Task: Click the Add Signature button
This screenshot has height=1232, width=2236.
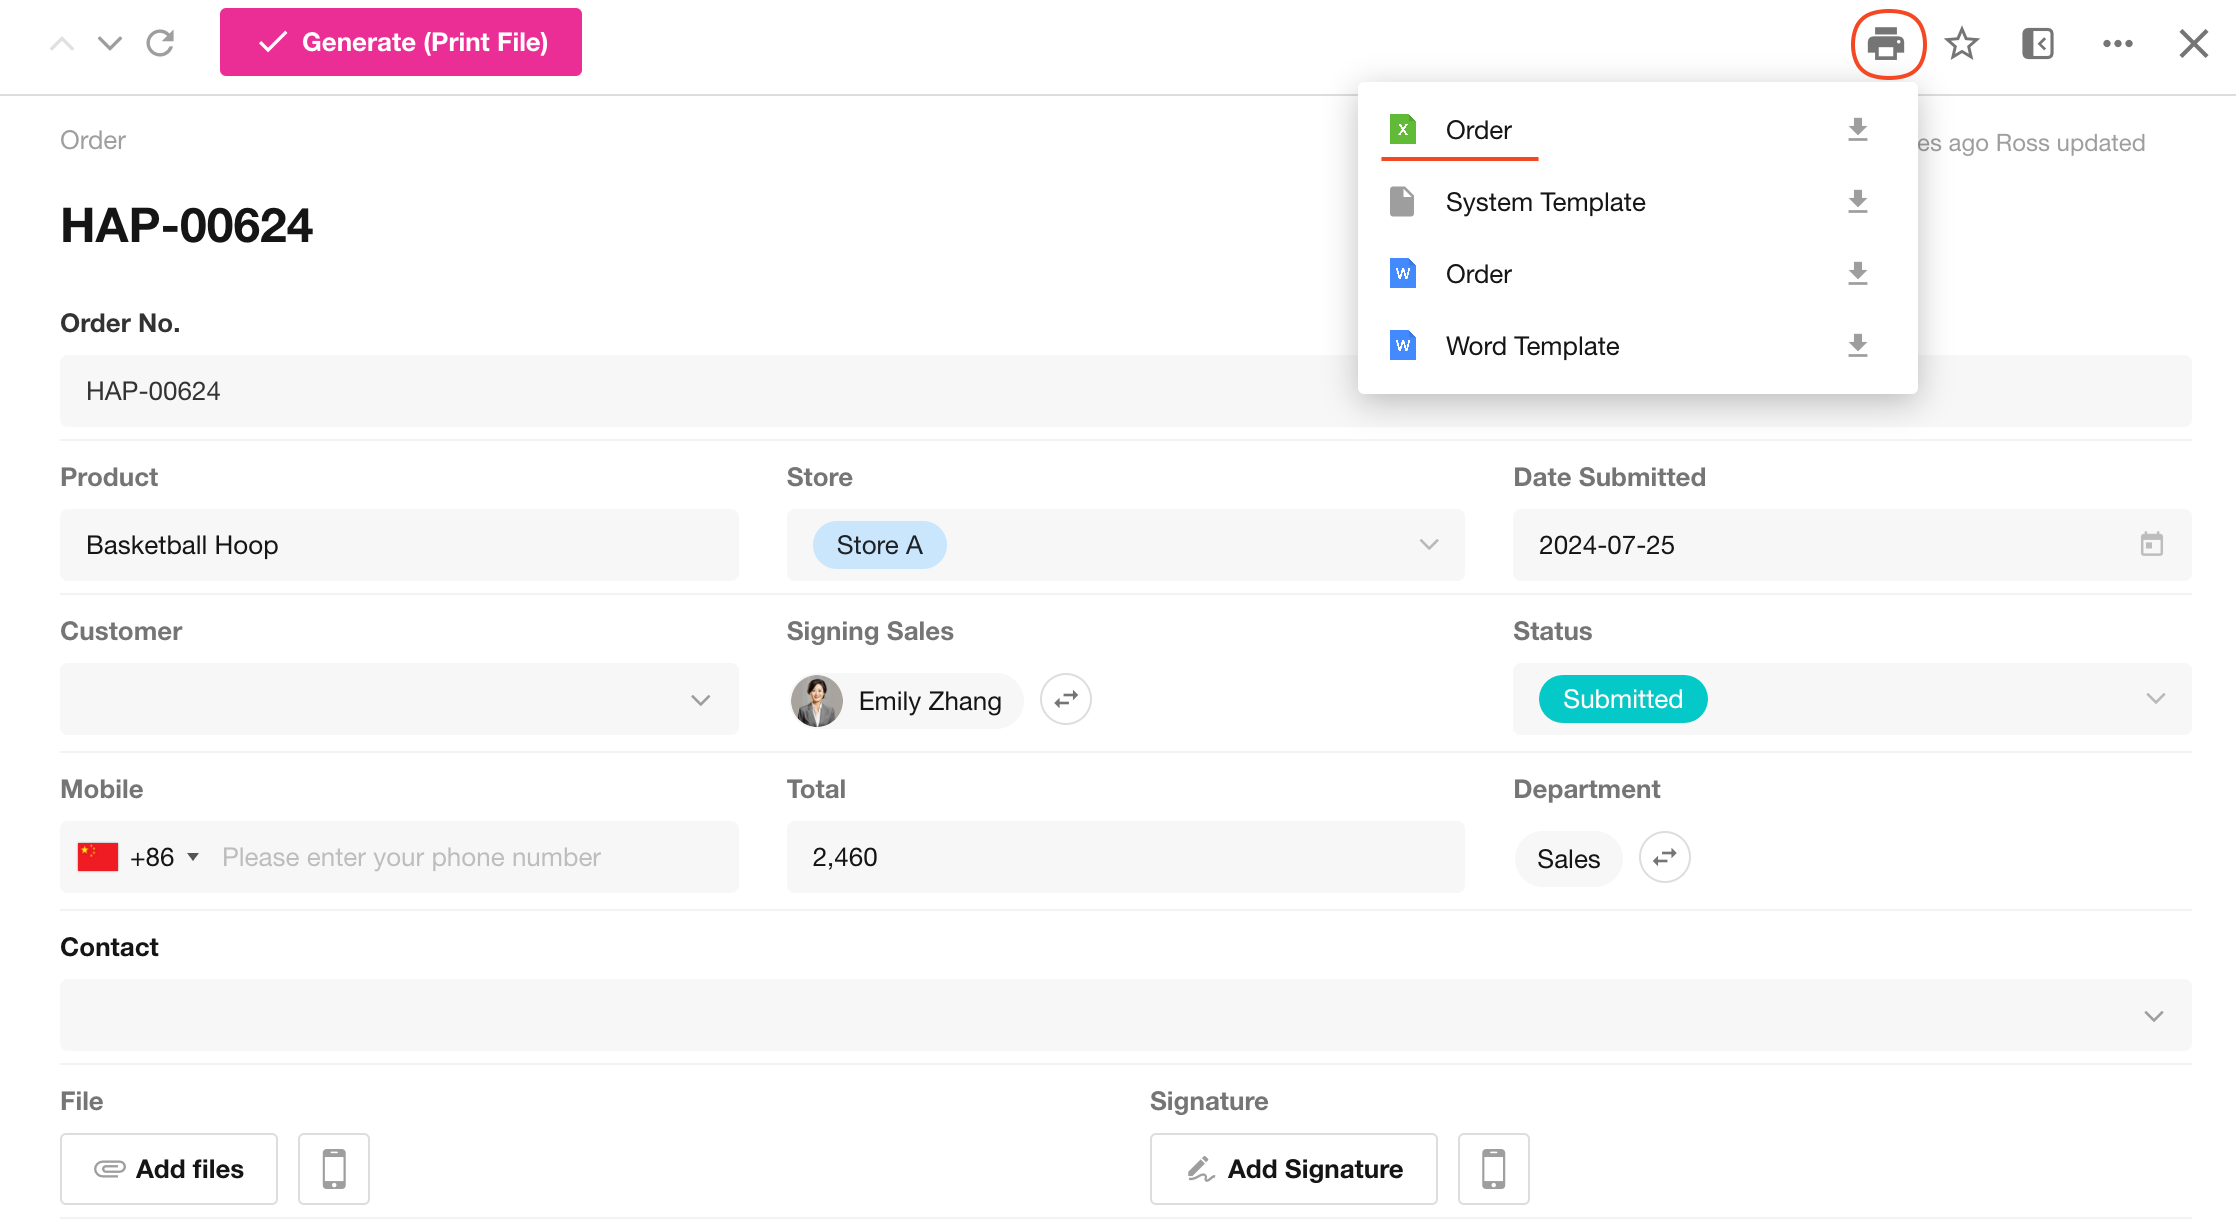Action: (1293, 1168)
